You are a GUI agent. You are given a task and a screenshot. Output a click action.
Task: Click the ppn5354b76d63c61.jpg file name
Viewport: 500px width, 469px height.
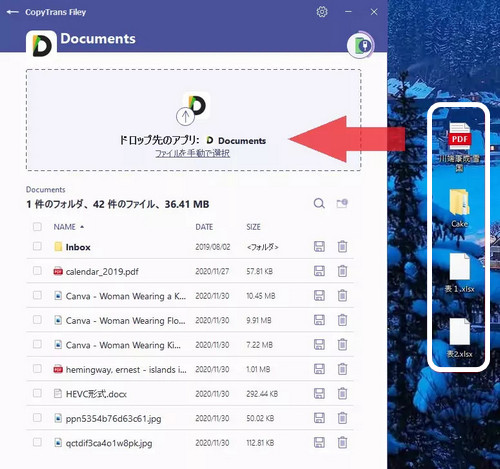(x=113, y=419)
